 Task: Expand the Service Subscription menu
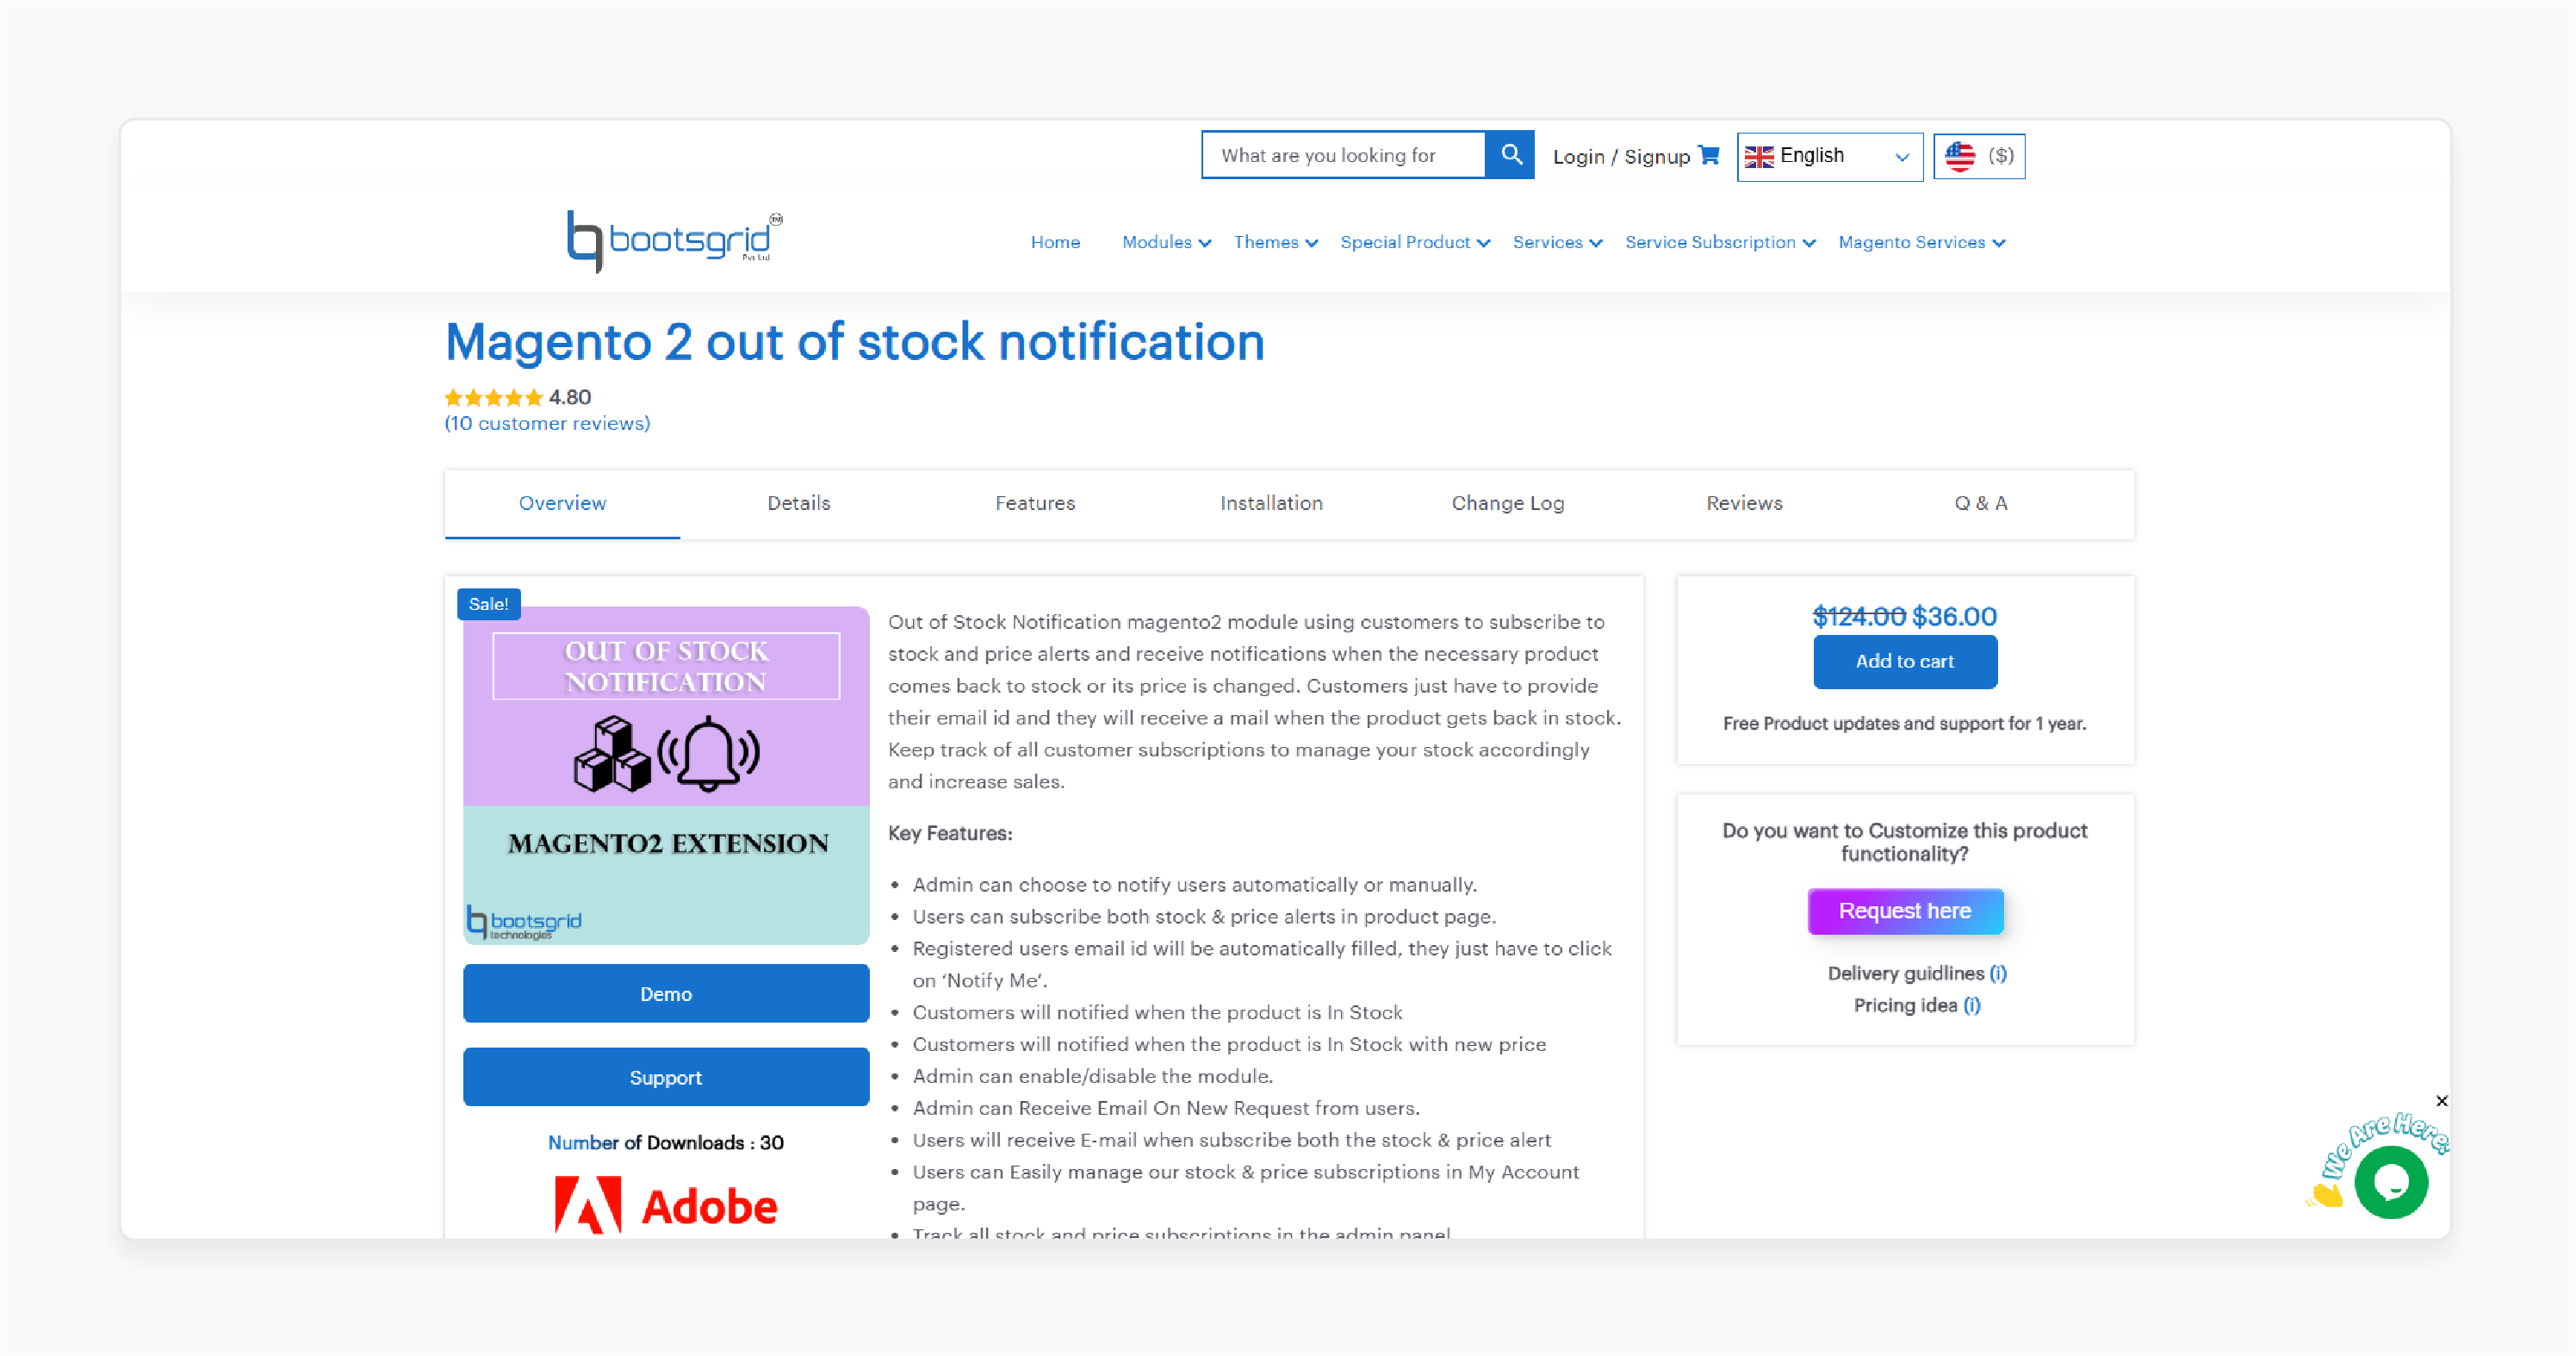tap(1720, 242)
